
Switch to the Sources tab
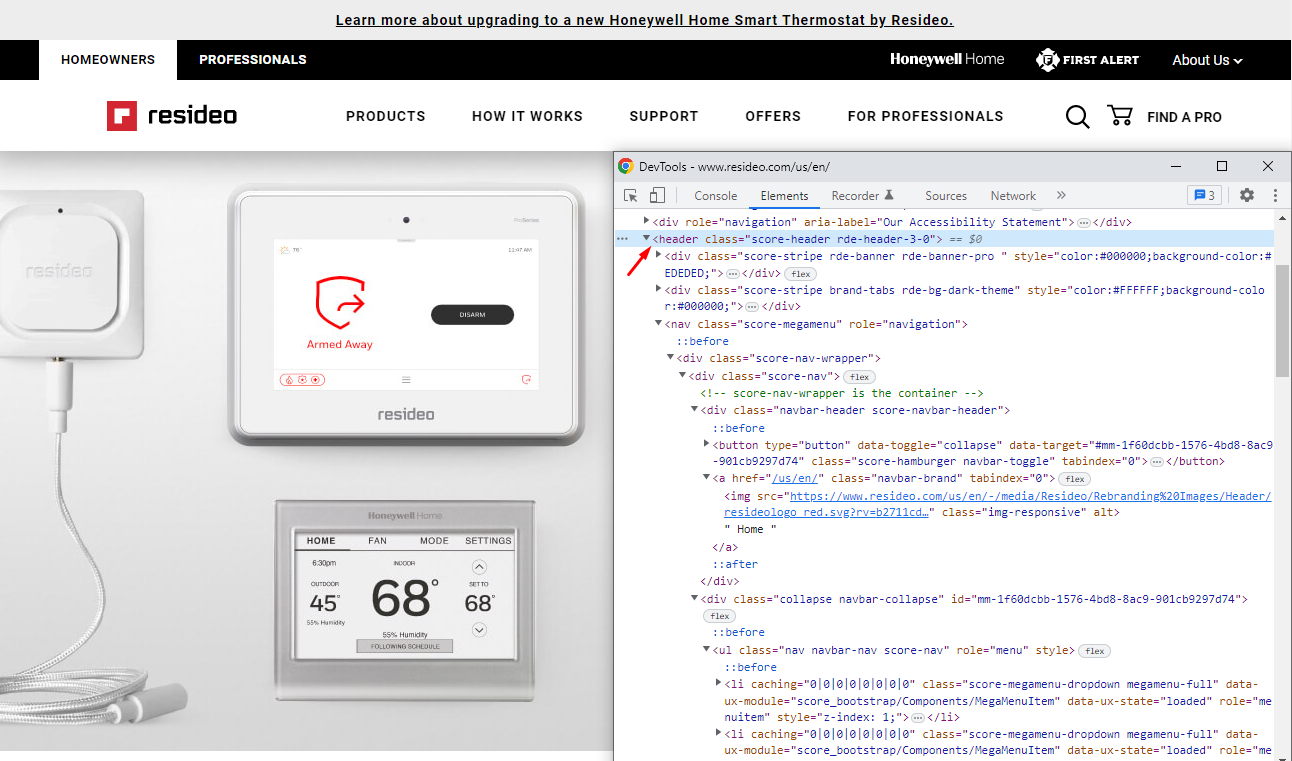[945, 196]
